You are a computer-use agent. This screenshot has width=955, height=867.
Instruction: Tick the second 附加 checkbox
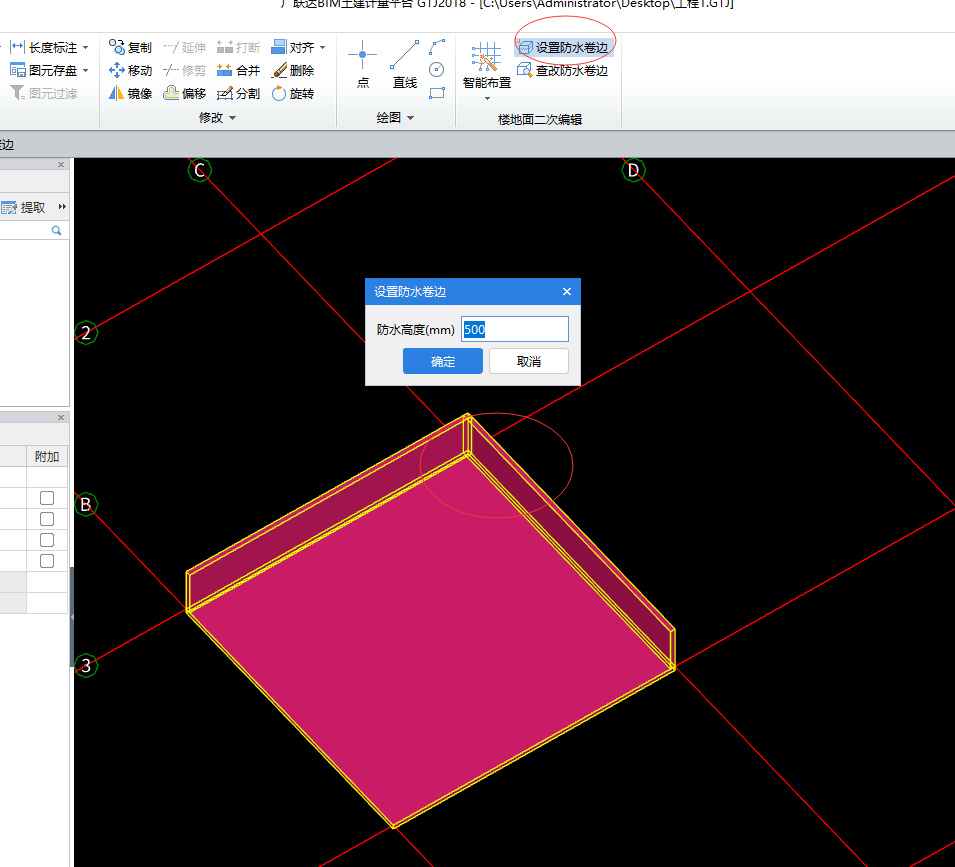[x=47, y=519]
